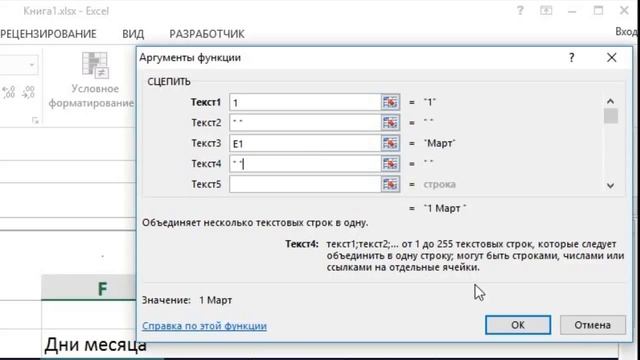Select column F header
The image size is (640, 360).
click(x=89, y=288)
